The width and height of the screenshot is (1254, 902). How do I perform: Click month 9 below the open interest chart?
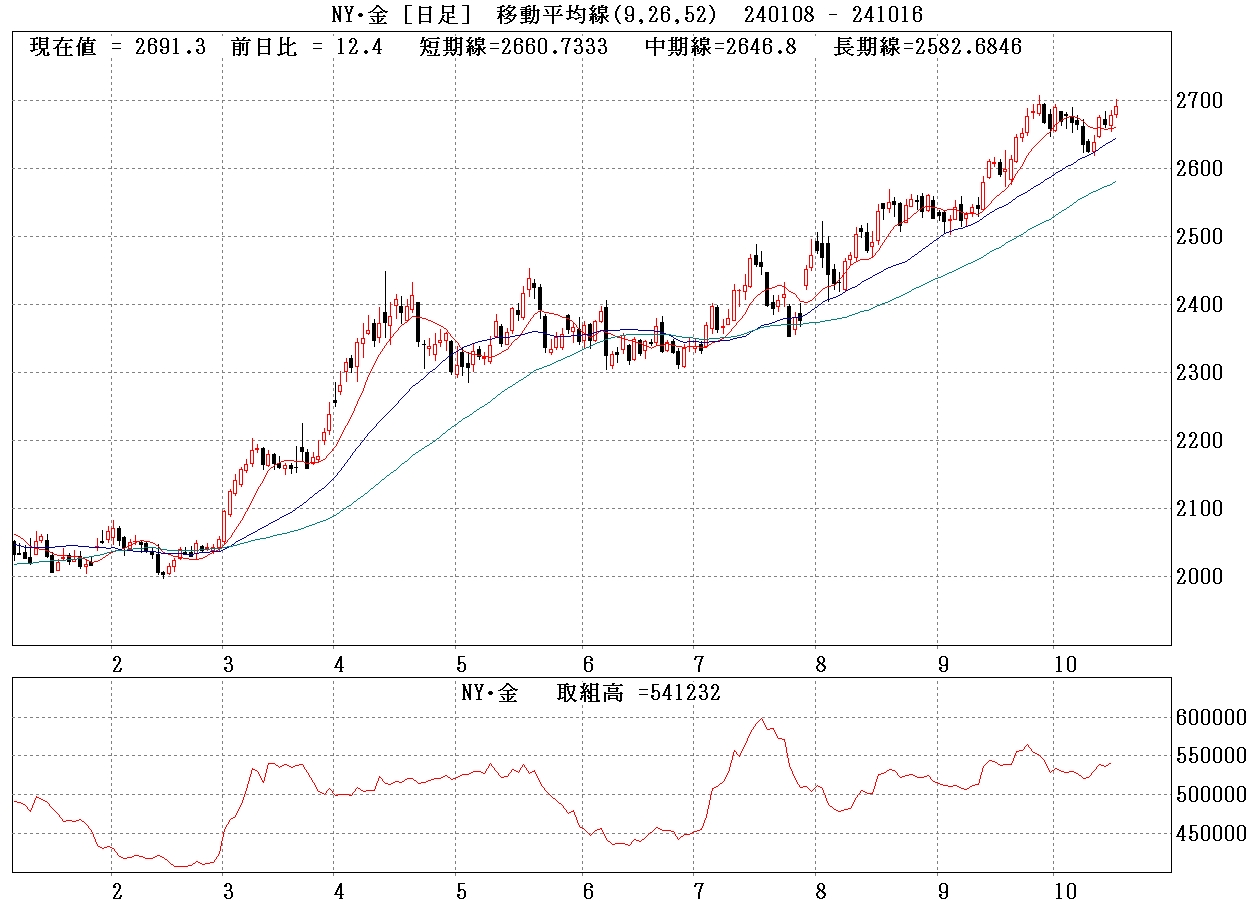coord(943,892)
